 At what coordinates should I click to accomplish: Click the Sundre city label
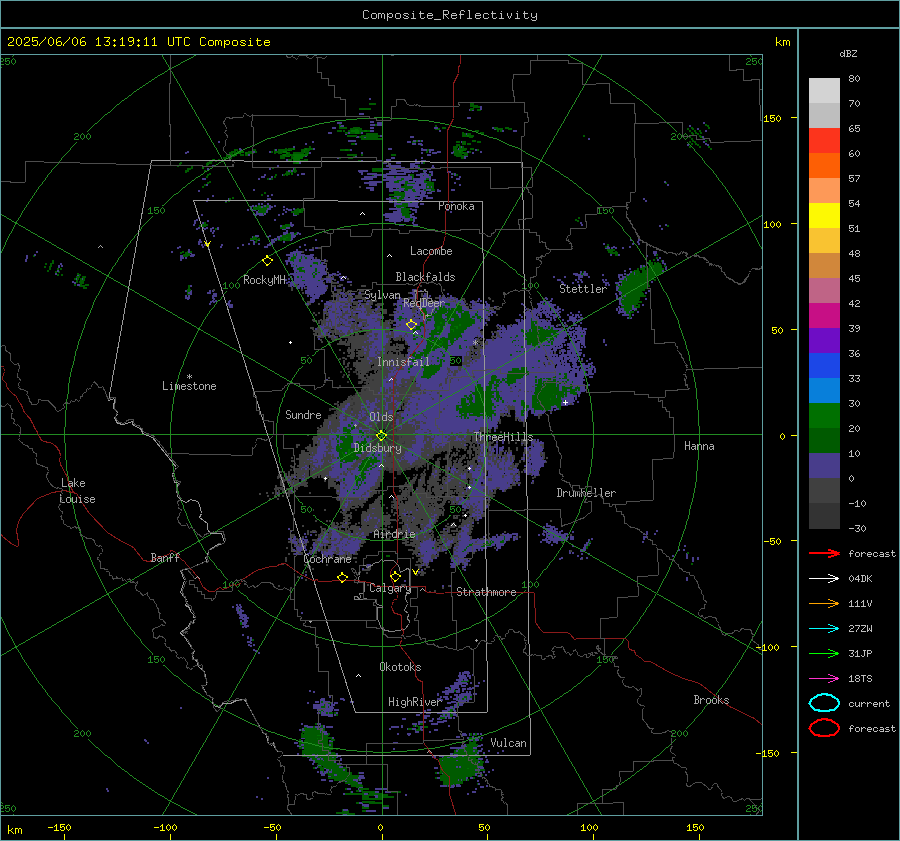303,415
